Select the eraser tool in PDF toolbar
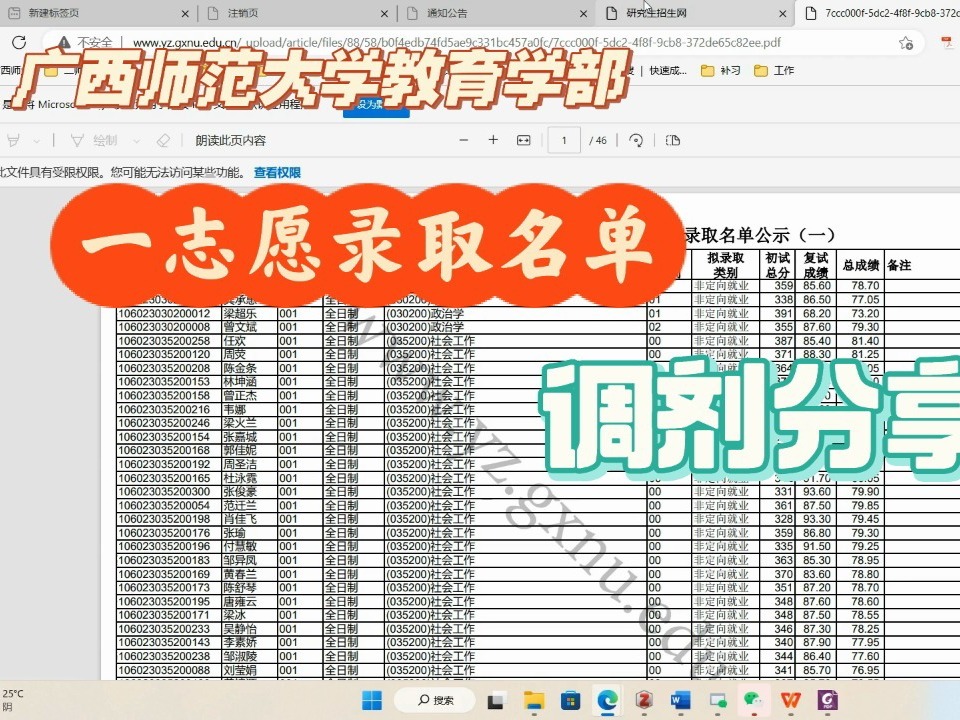 (x=163, y=141)
